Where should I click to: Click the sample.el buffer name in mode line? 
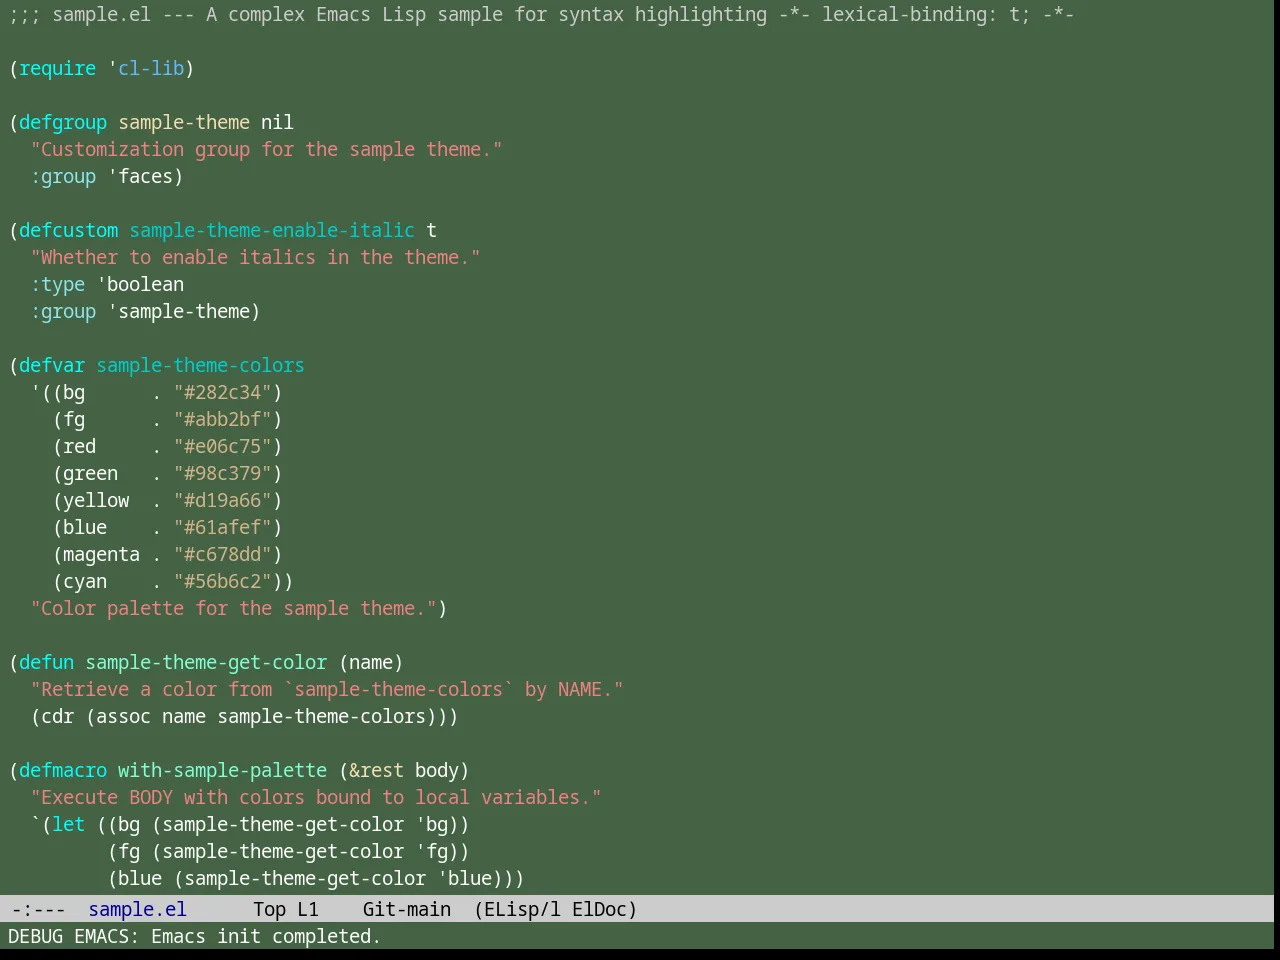[137, 909]
